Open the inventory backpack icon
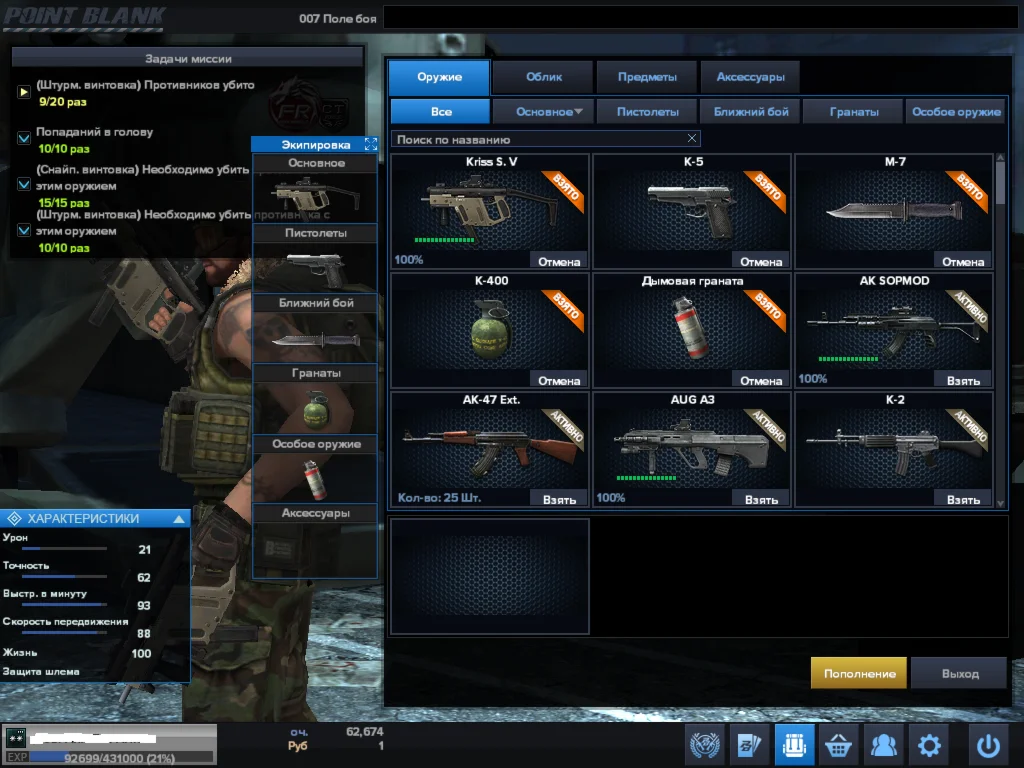 coord(794,745)
